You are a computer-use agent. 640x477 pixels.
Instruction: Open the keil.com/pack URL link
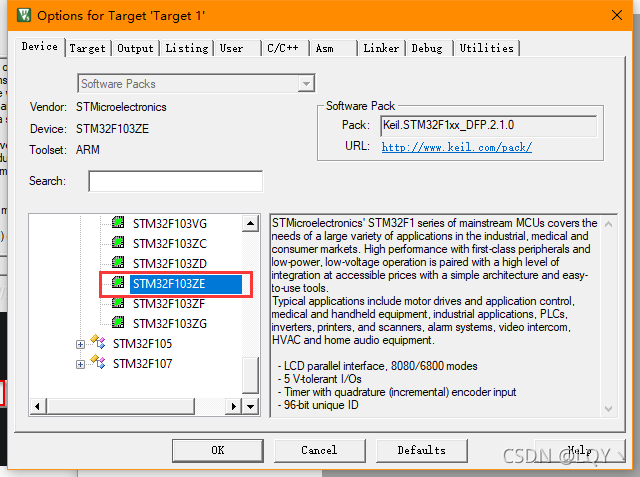pyautogui.click(x=457, y=147)
